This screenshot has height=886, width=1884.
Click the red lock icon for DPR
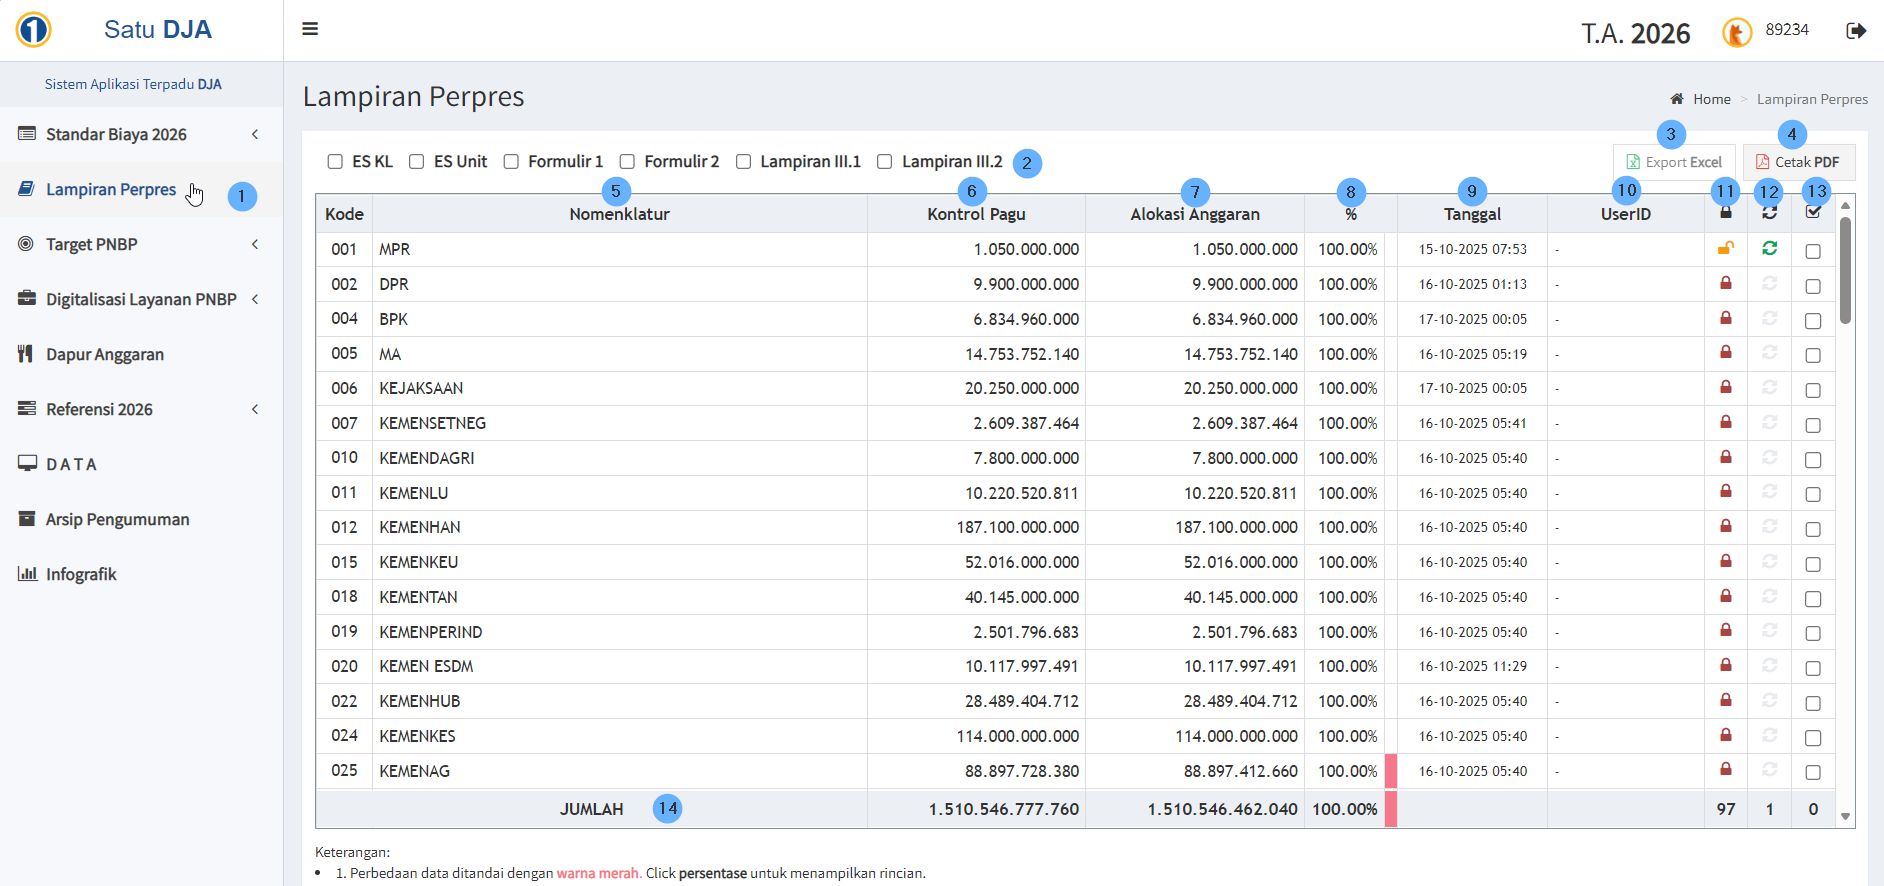[1725, 283]
